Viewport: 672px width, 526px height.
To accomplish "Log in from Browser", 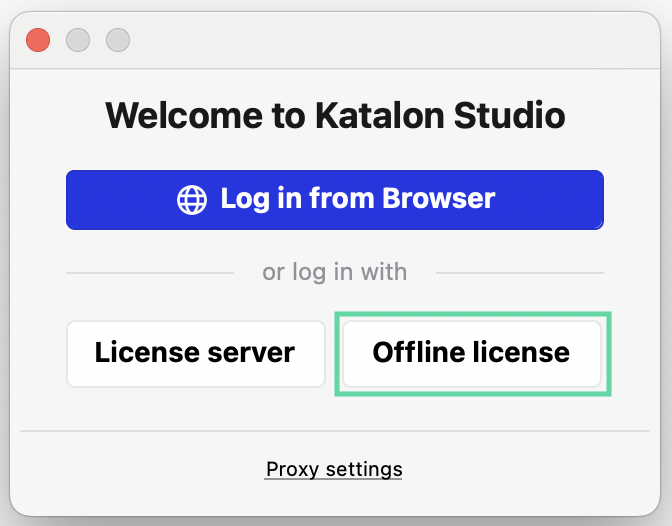I will pos(335,199).
